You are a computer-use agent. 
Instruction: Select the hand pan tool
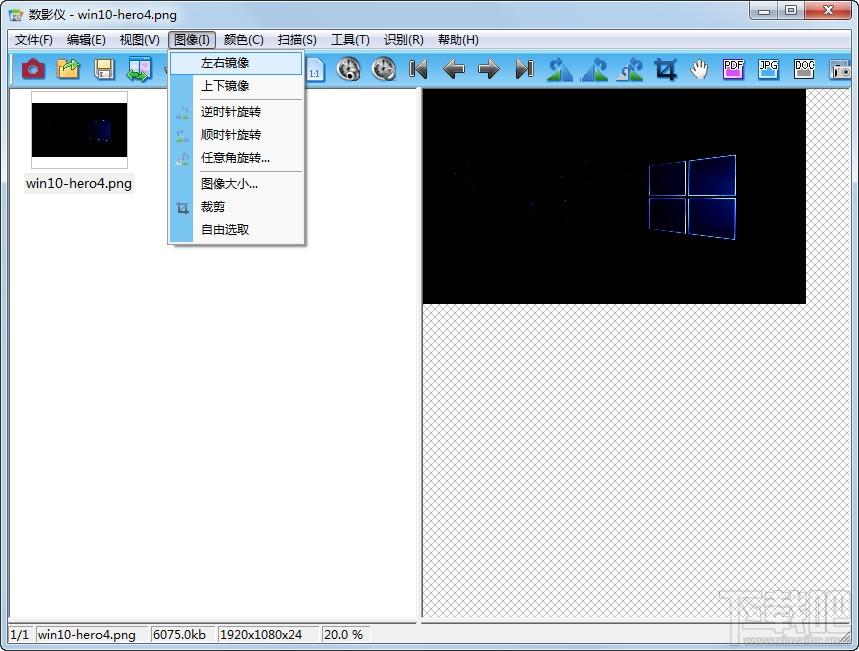[699, 69]
